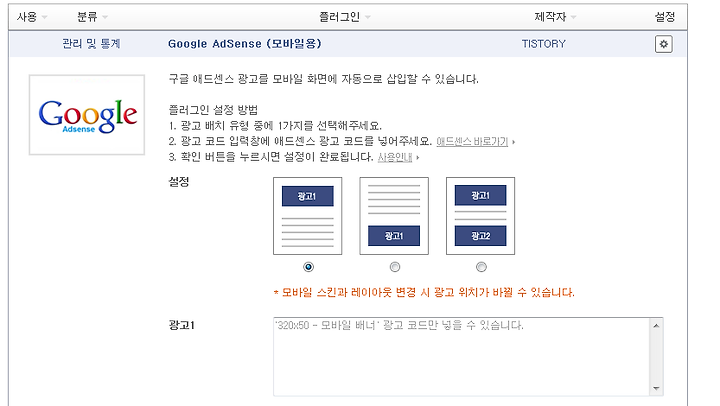
Task: Click the 설정 column header
Action: click(x=664, y=17)
